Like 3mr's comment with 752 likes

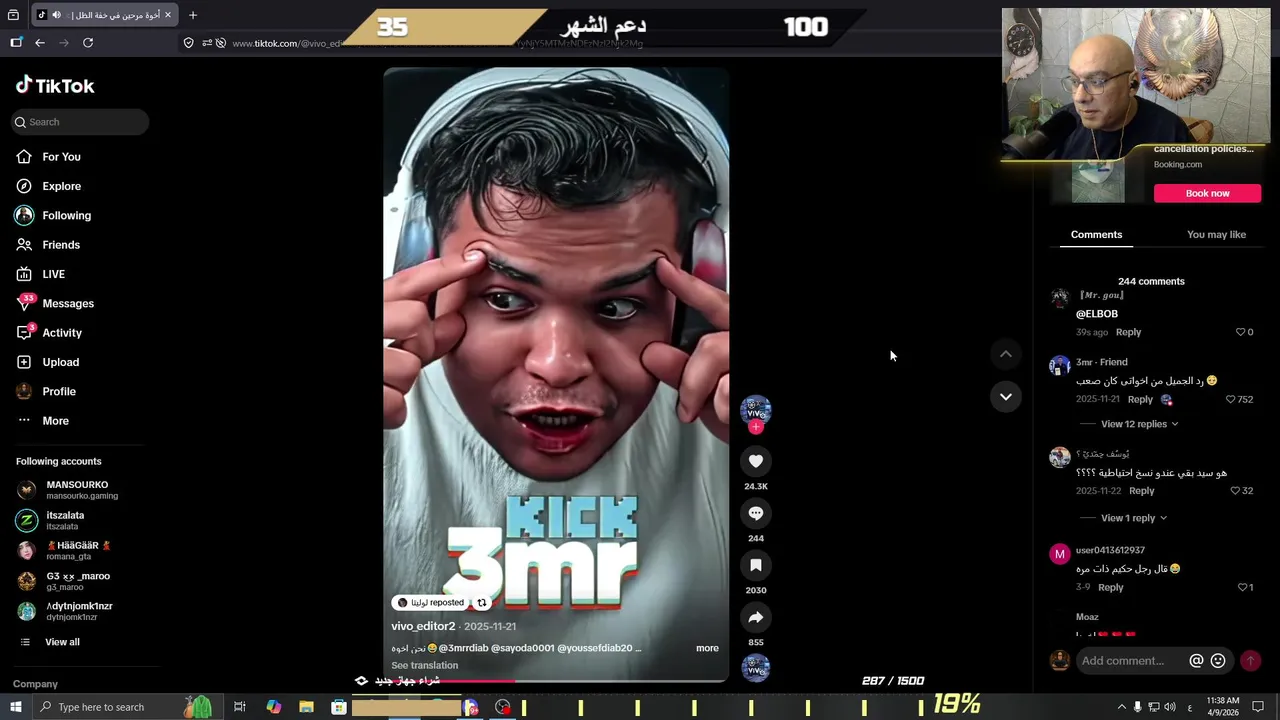point(1231,399)
